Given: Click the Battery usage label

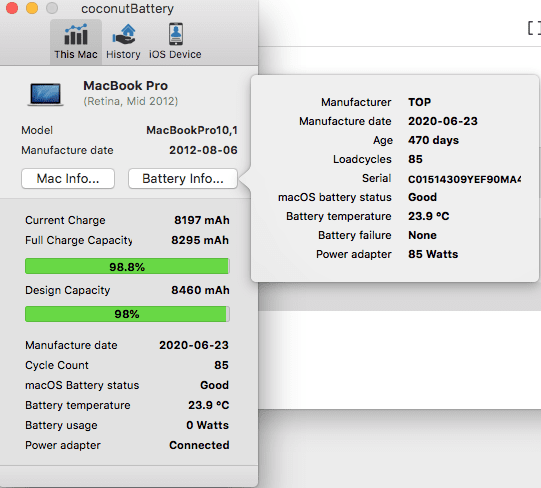Looking at the screenshot, I should (61, 425).
